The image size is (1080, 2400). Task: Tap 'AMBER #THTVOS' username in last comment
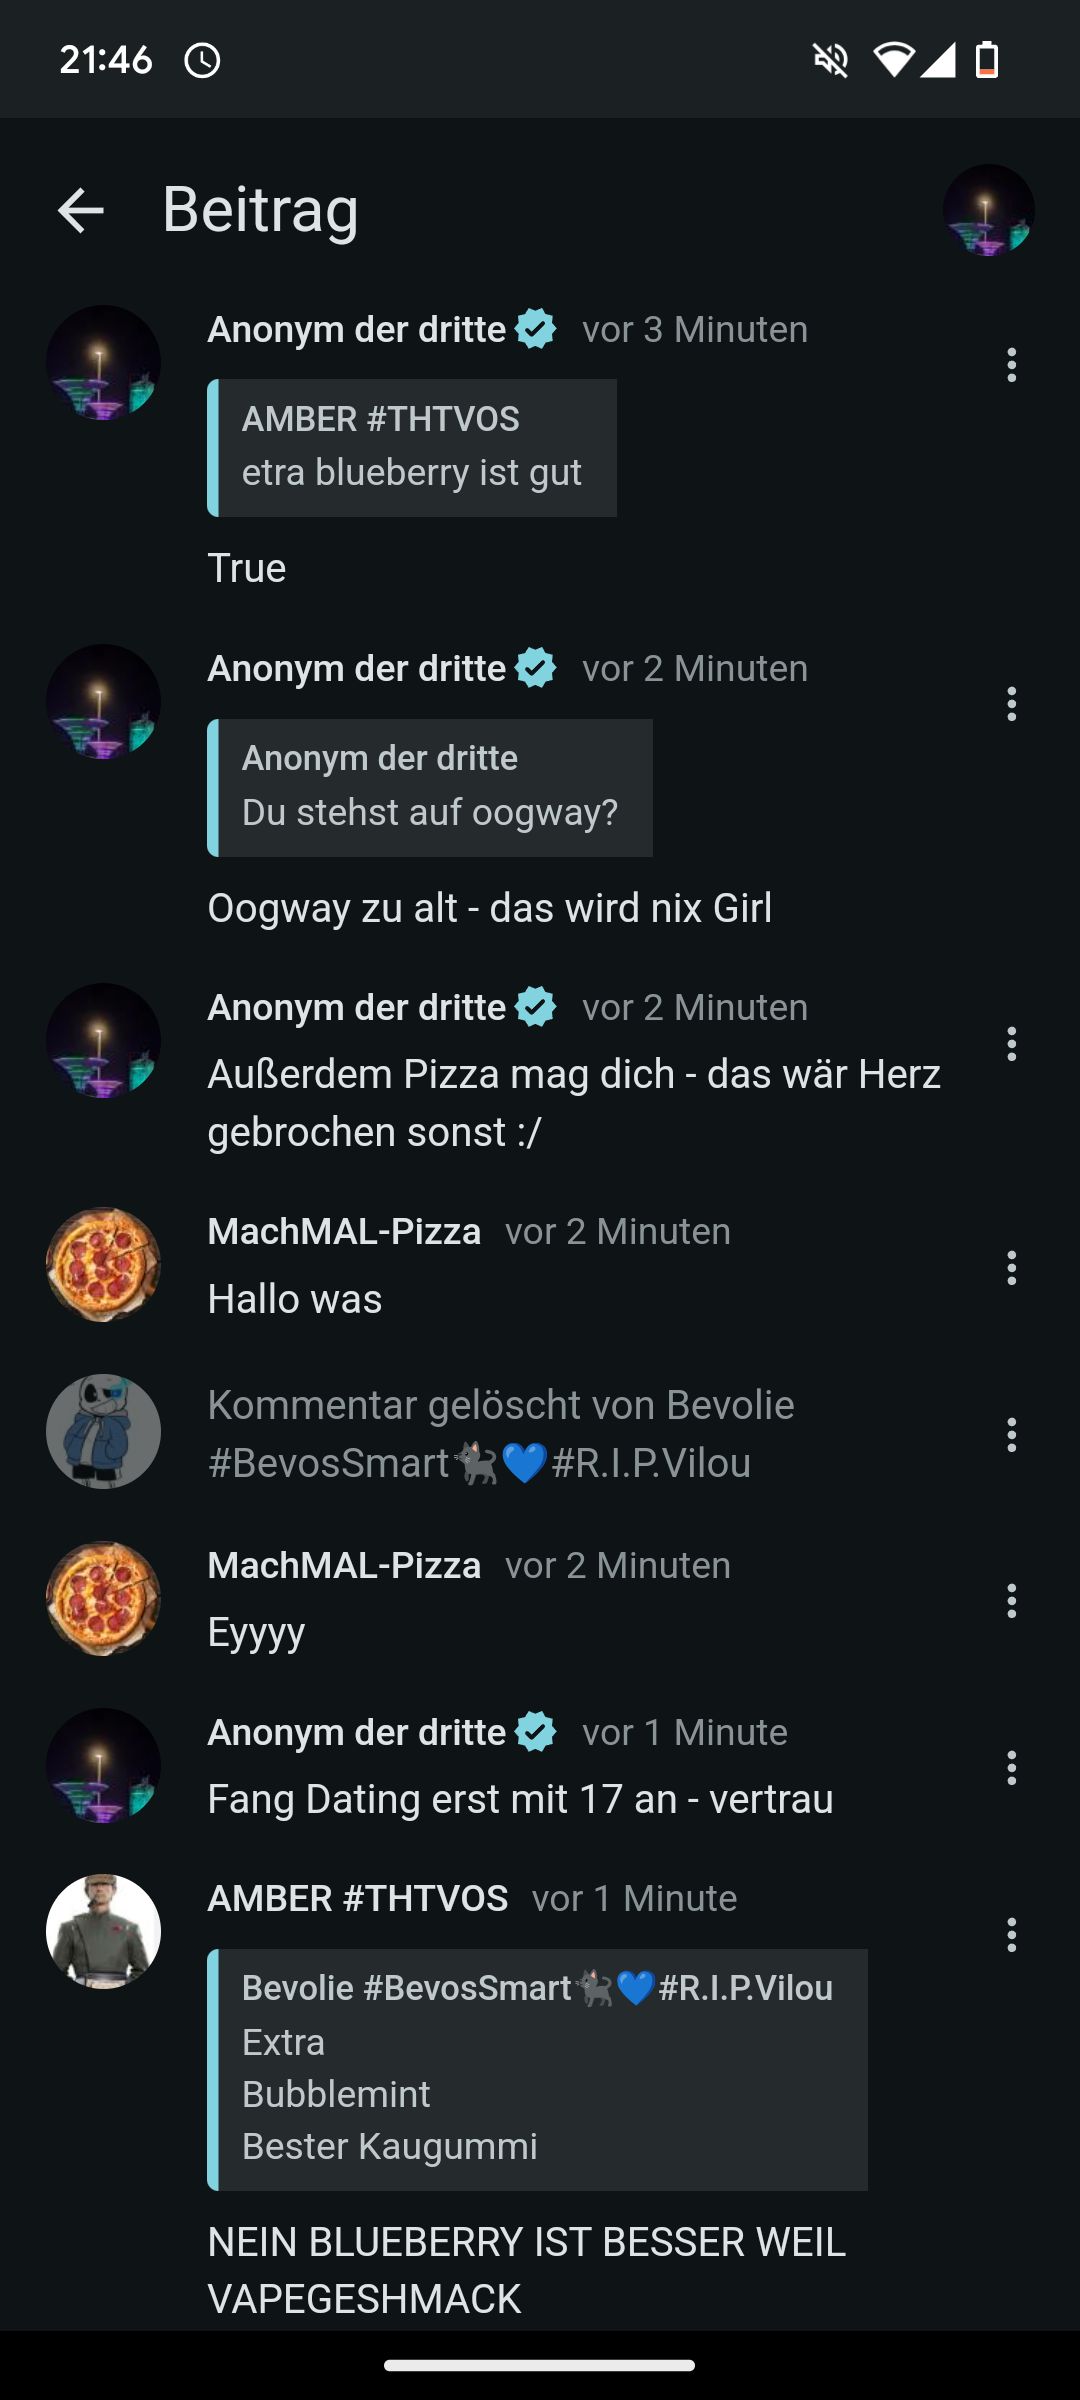point(357,1898)
